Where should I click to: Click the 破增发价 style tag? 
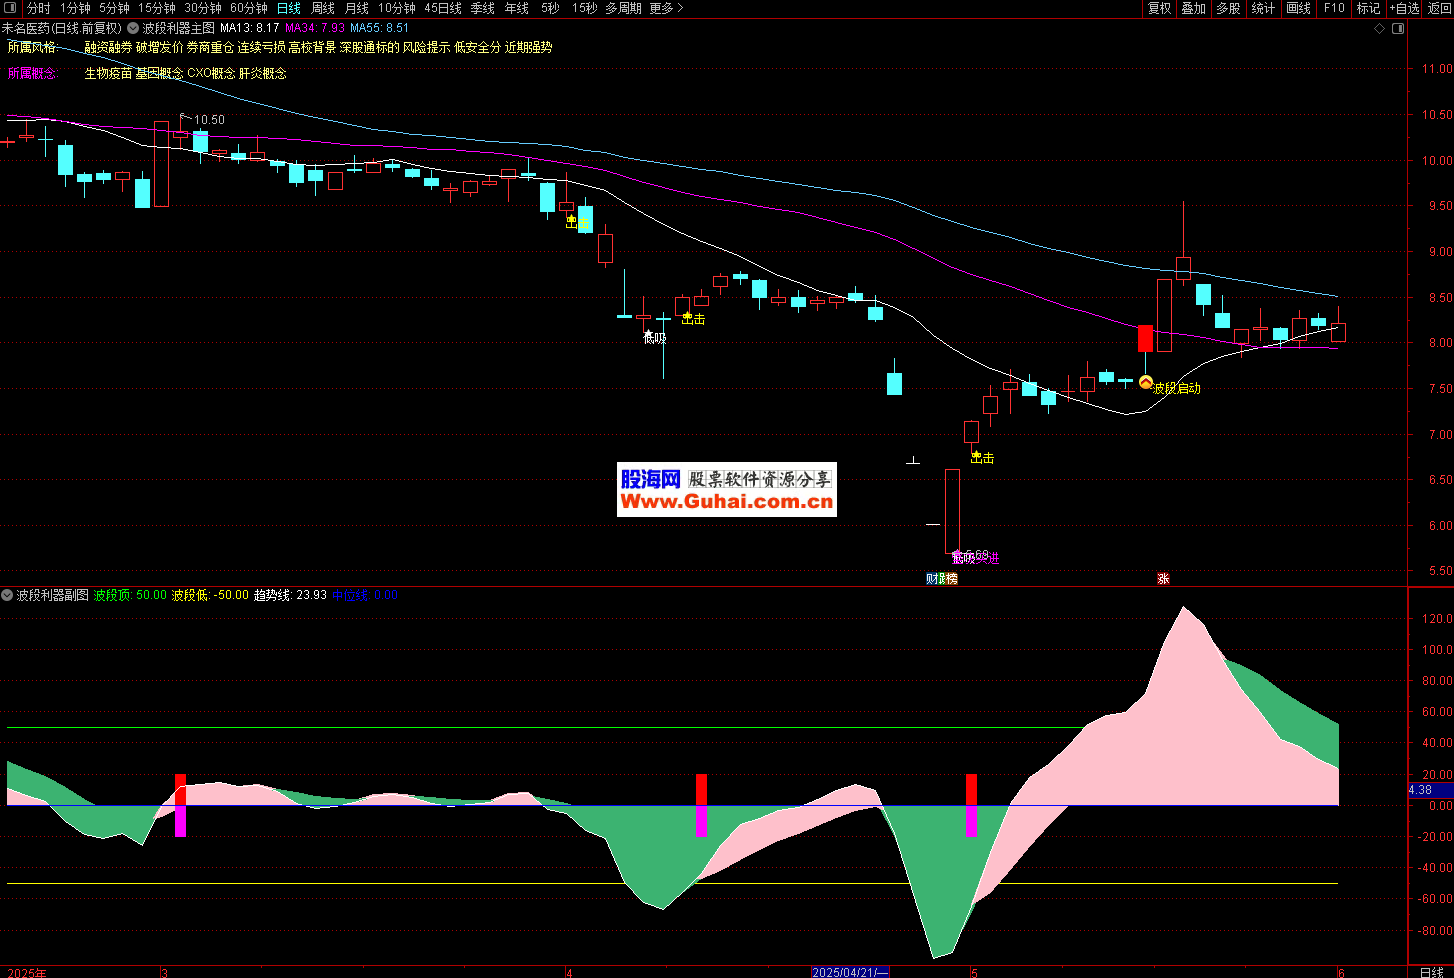click(159, 47)
